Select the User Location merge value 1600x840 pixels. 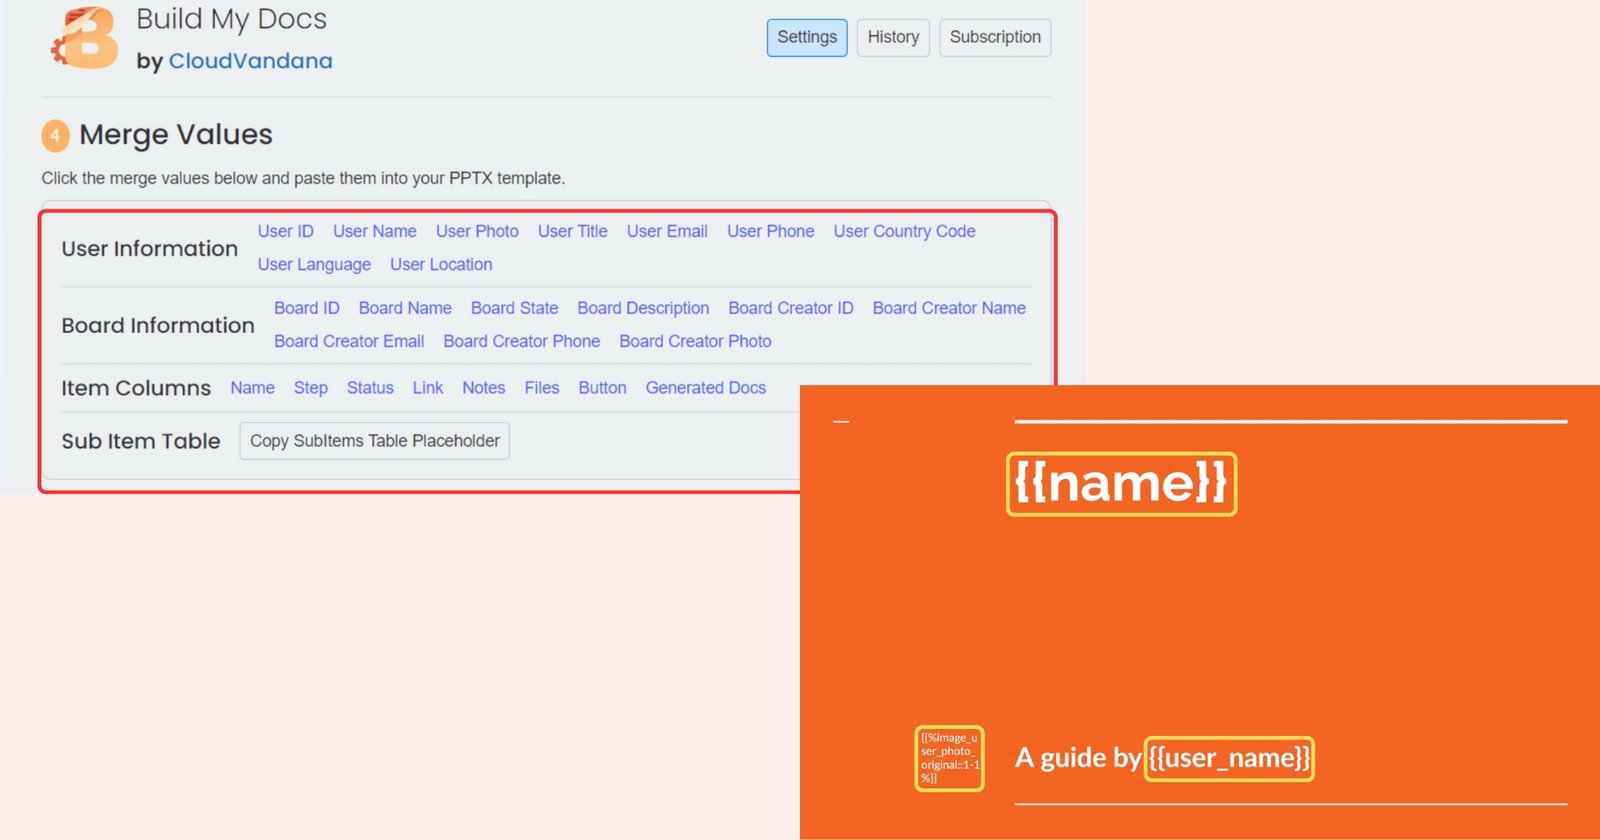point(441,264)
